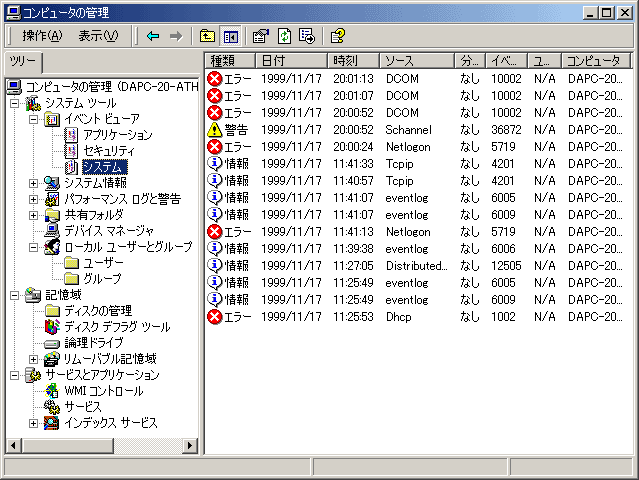
Task: Click the 共有フォルダ tree icon
Action: click(52, 215)
